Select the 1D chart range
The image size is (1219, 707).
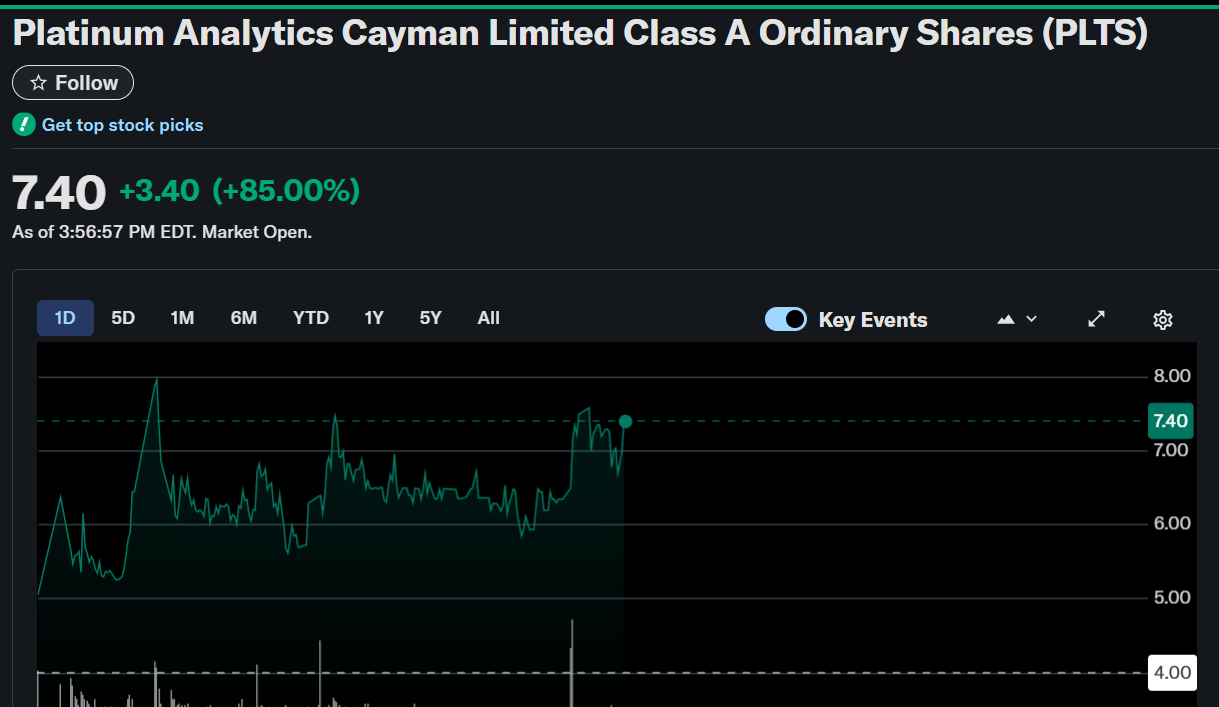tap(65, 318)
